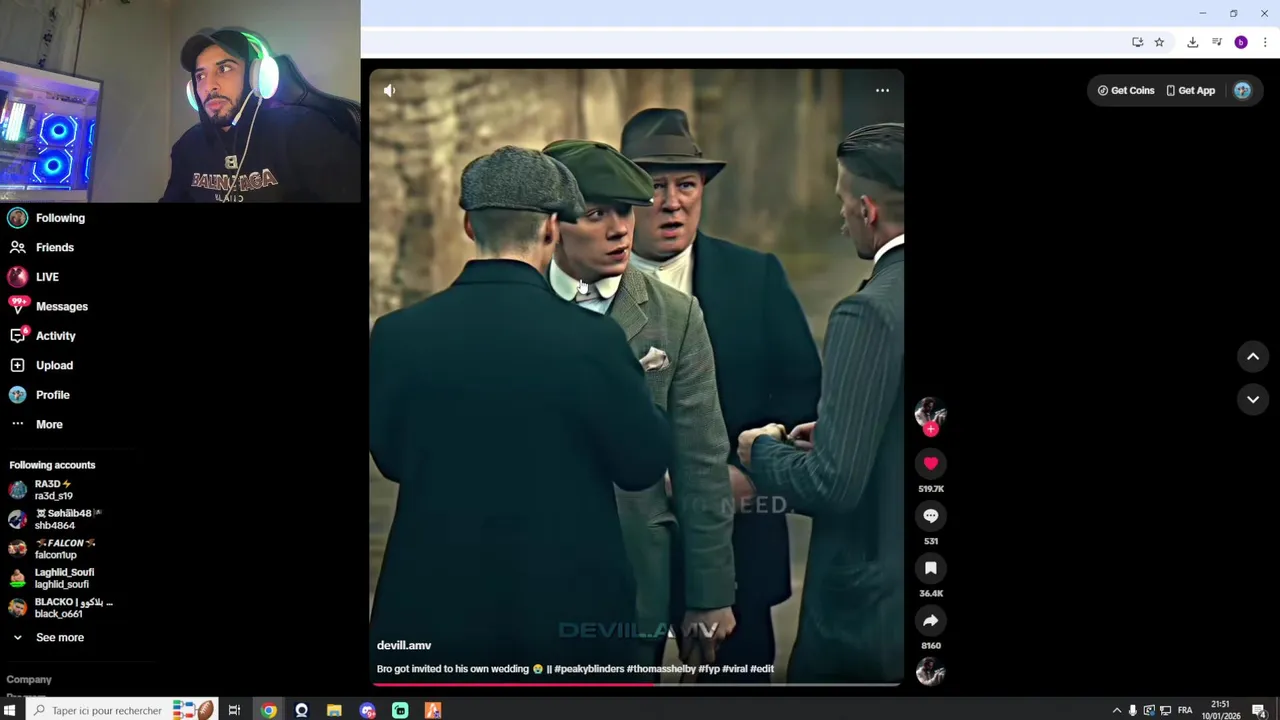Open the spinning sound disc thumbnail
1280x720 pixels.
(x=931, y=673)
